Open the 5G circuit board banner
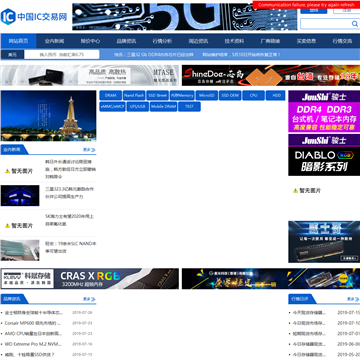The image size is (360, 360). (x=185, y=17)
